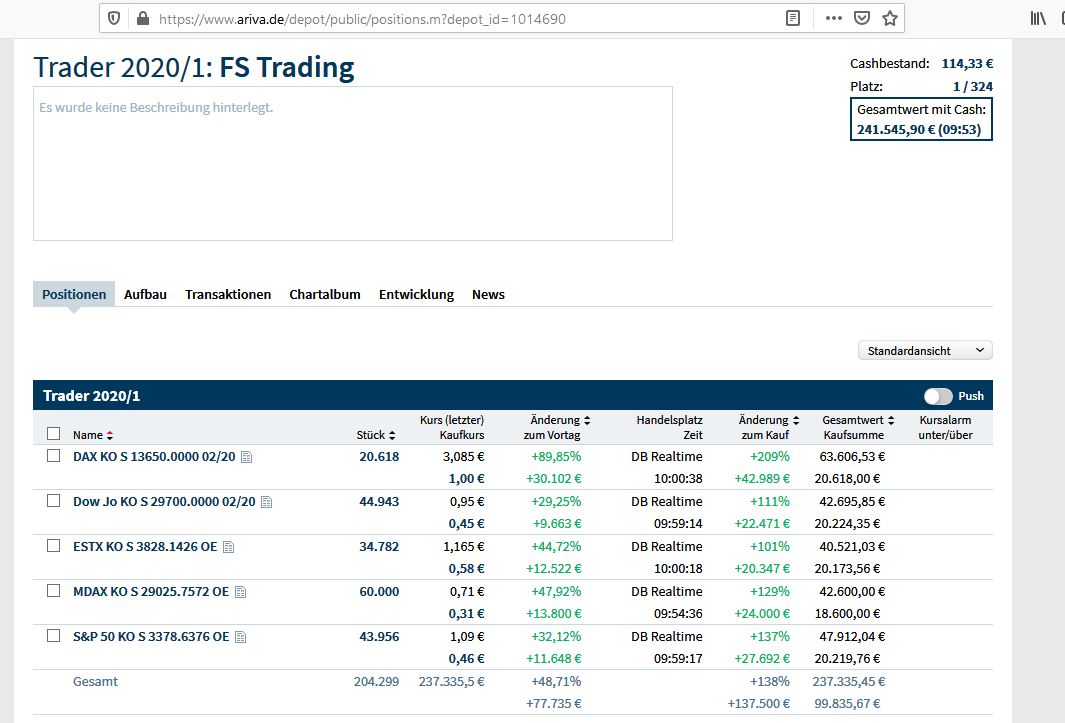1065x723 pixels.
Task: Open the browser's more options menu
Action: [833, 17]
